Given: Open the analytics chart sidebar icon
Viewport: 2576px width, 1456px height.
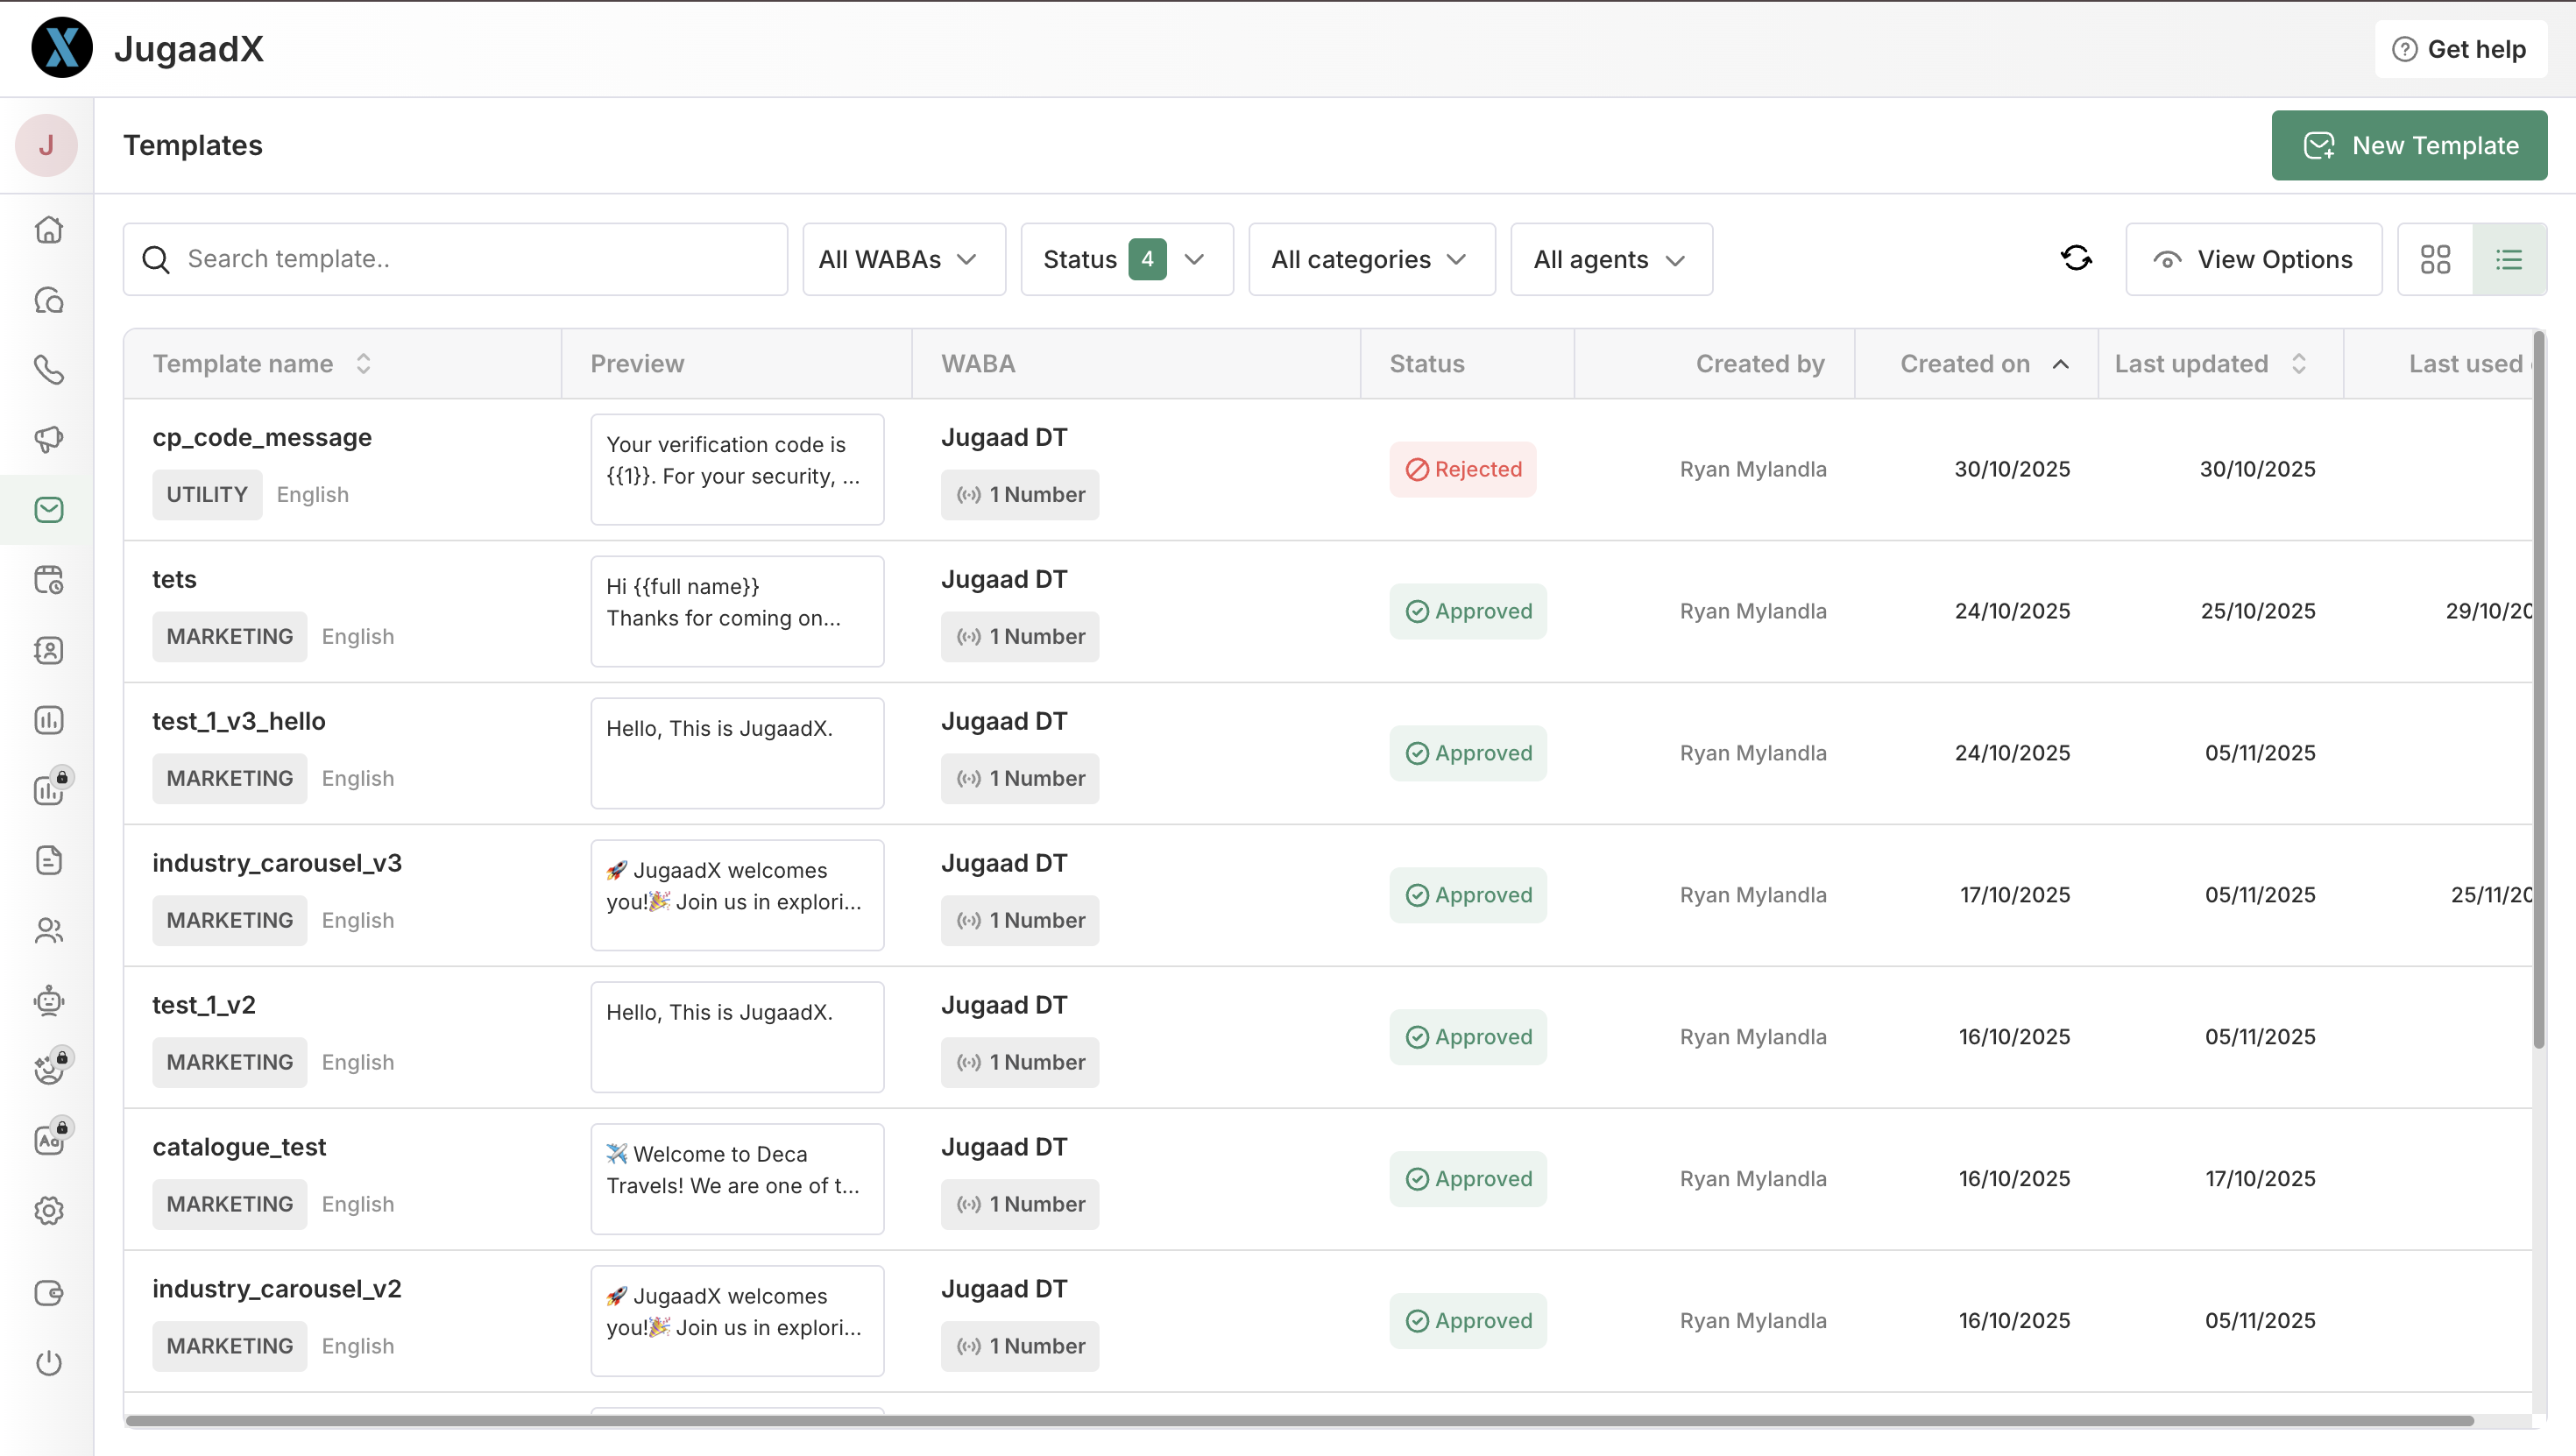Looking at the screenshot, I should (48, 720).
